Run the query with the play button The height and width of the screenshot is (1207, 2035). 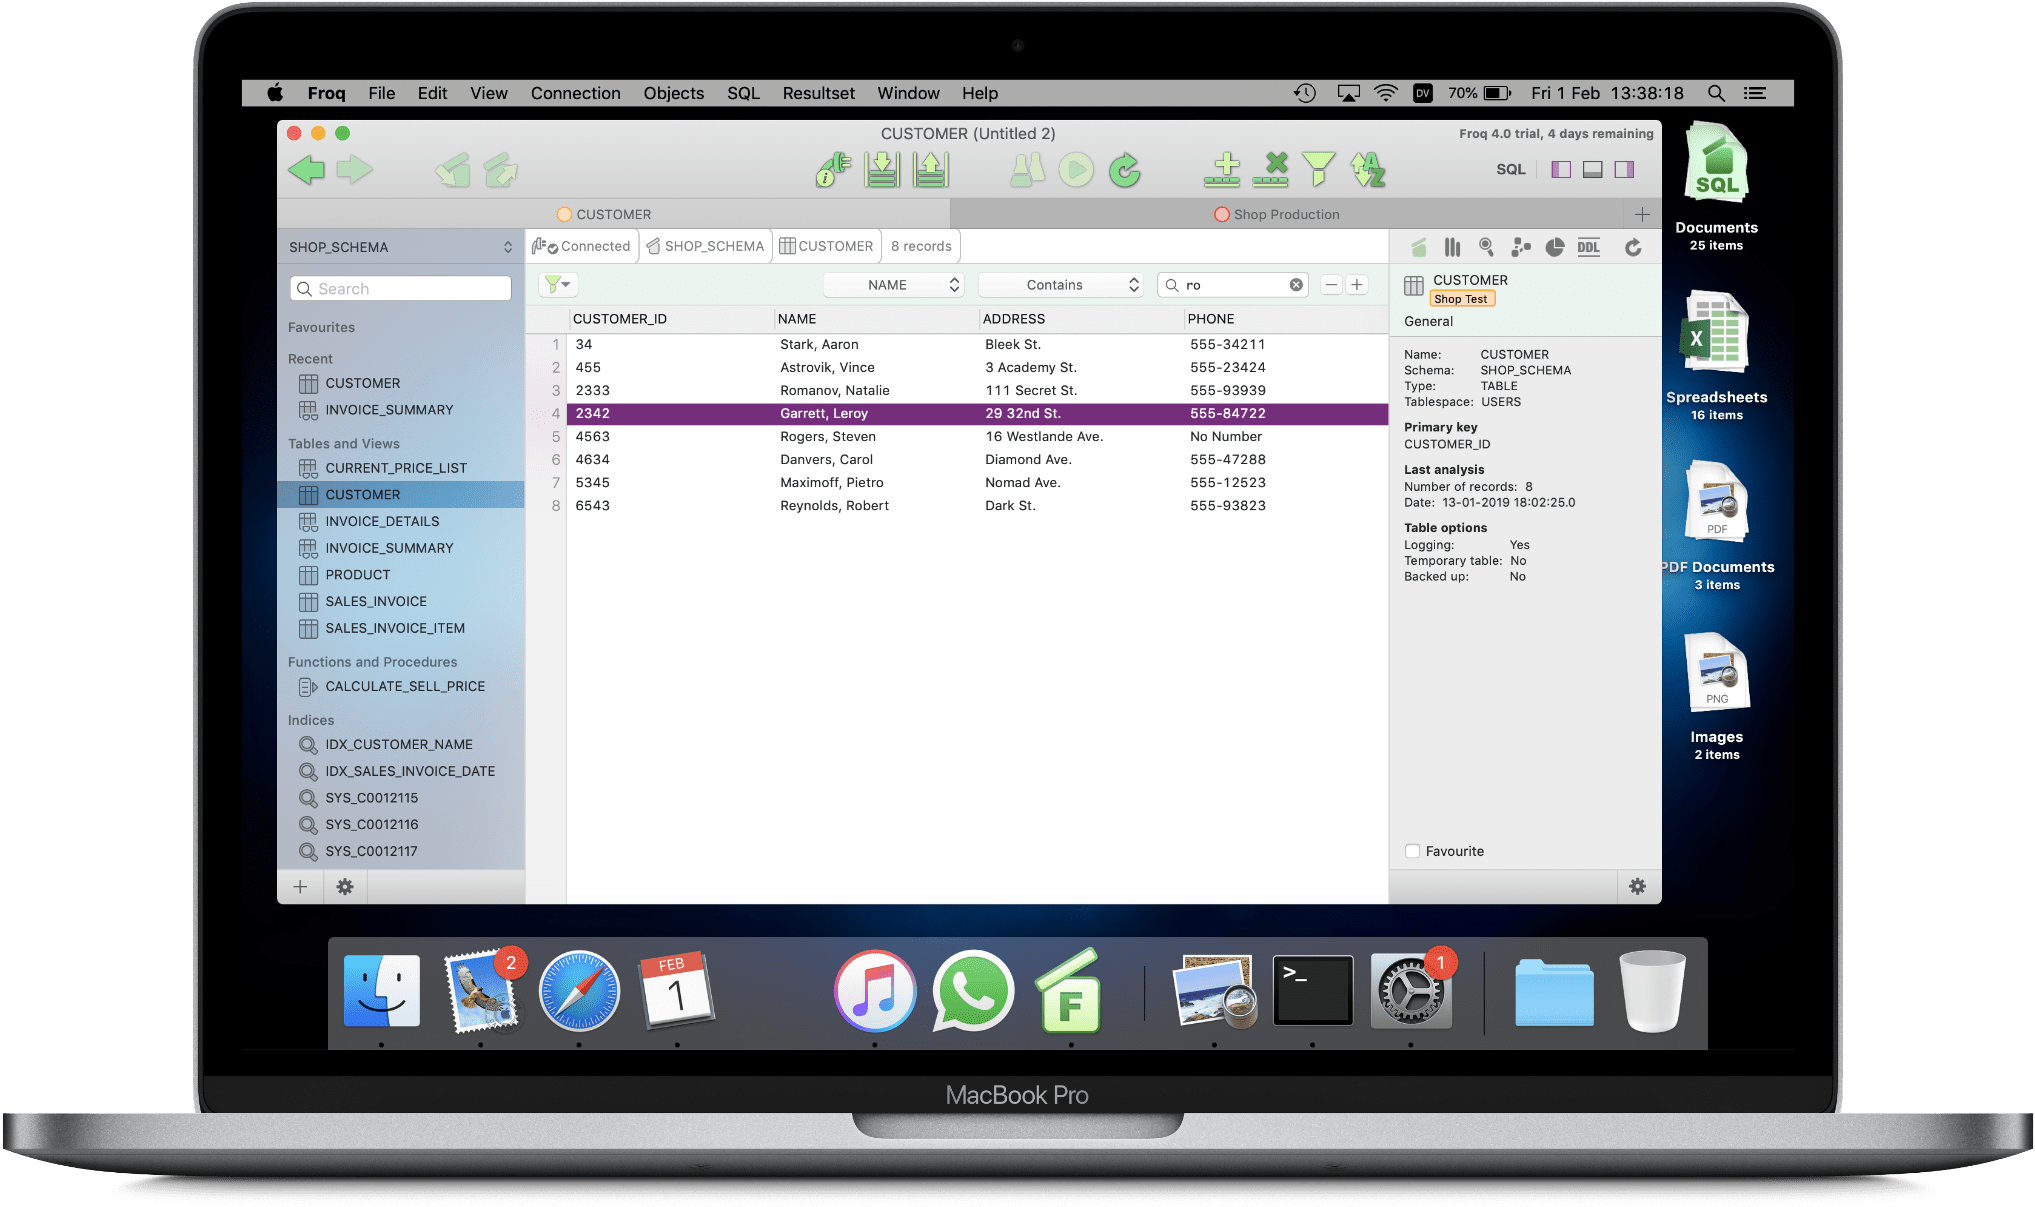point(1076,170)
